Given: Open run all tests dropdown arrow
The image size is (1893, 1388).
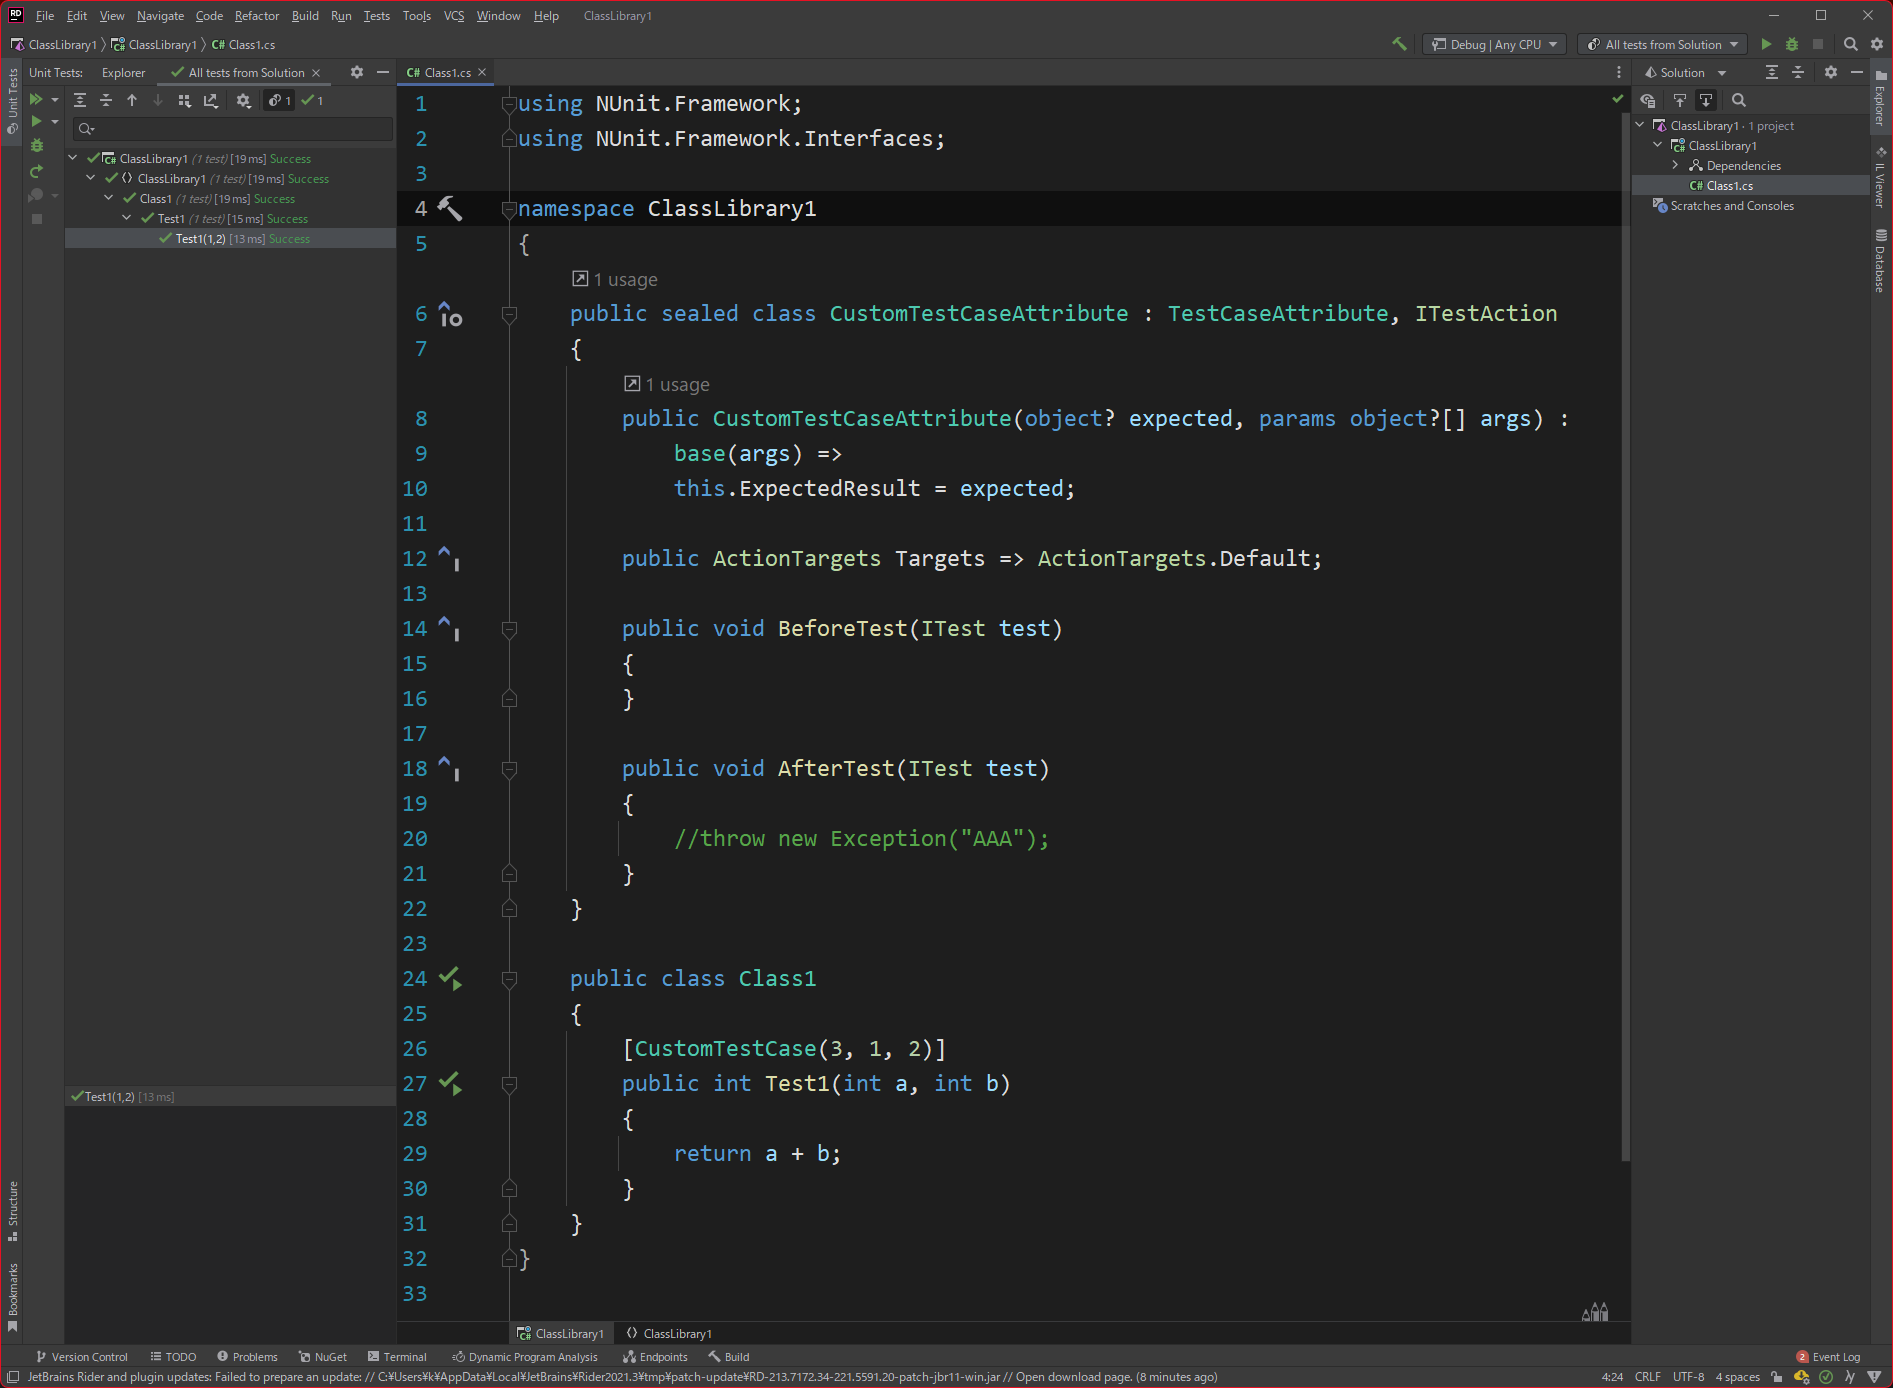Looking at the screenshot, I should 55,100.
